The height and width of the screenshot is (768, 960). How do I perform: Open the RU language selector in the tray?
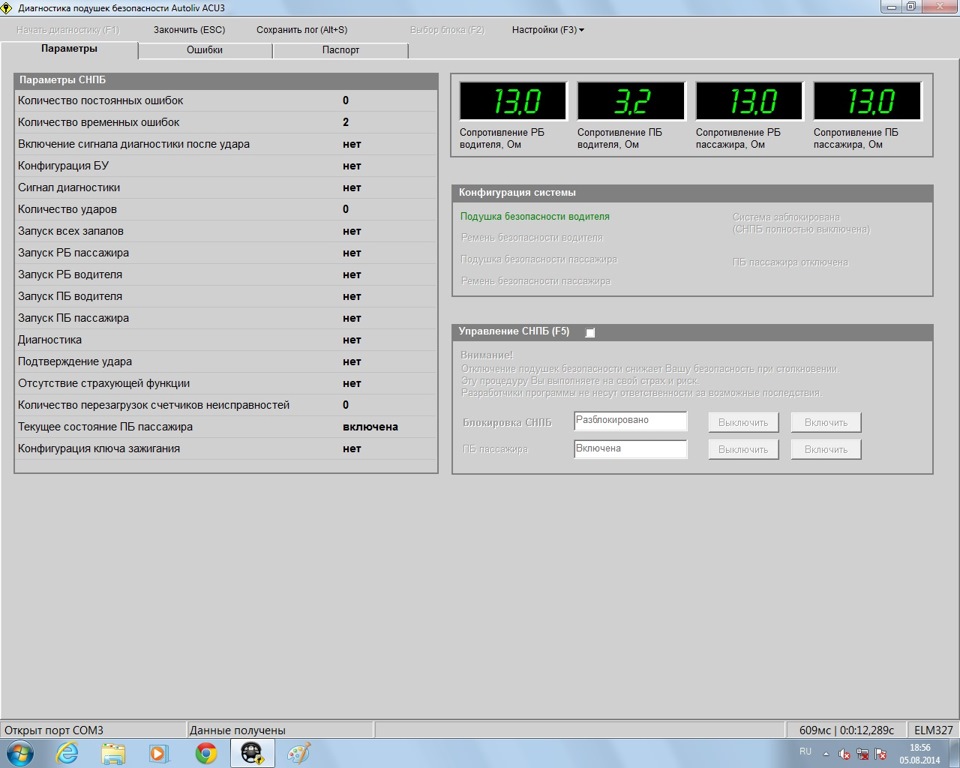[805, 751]
